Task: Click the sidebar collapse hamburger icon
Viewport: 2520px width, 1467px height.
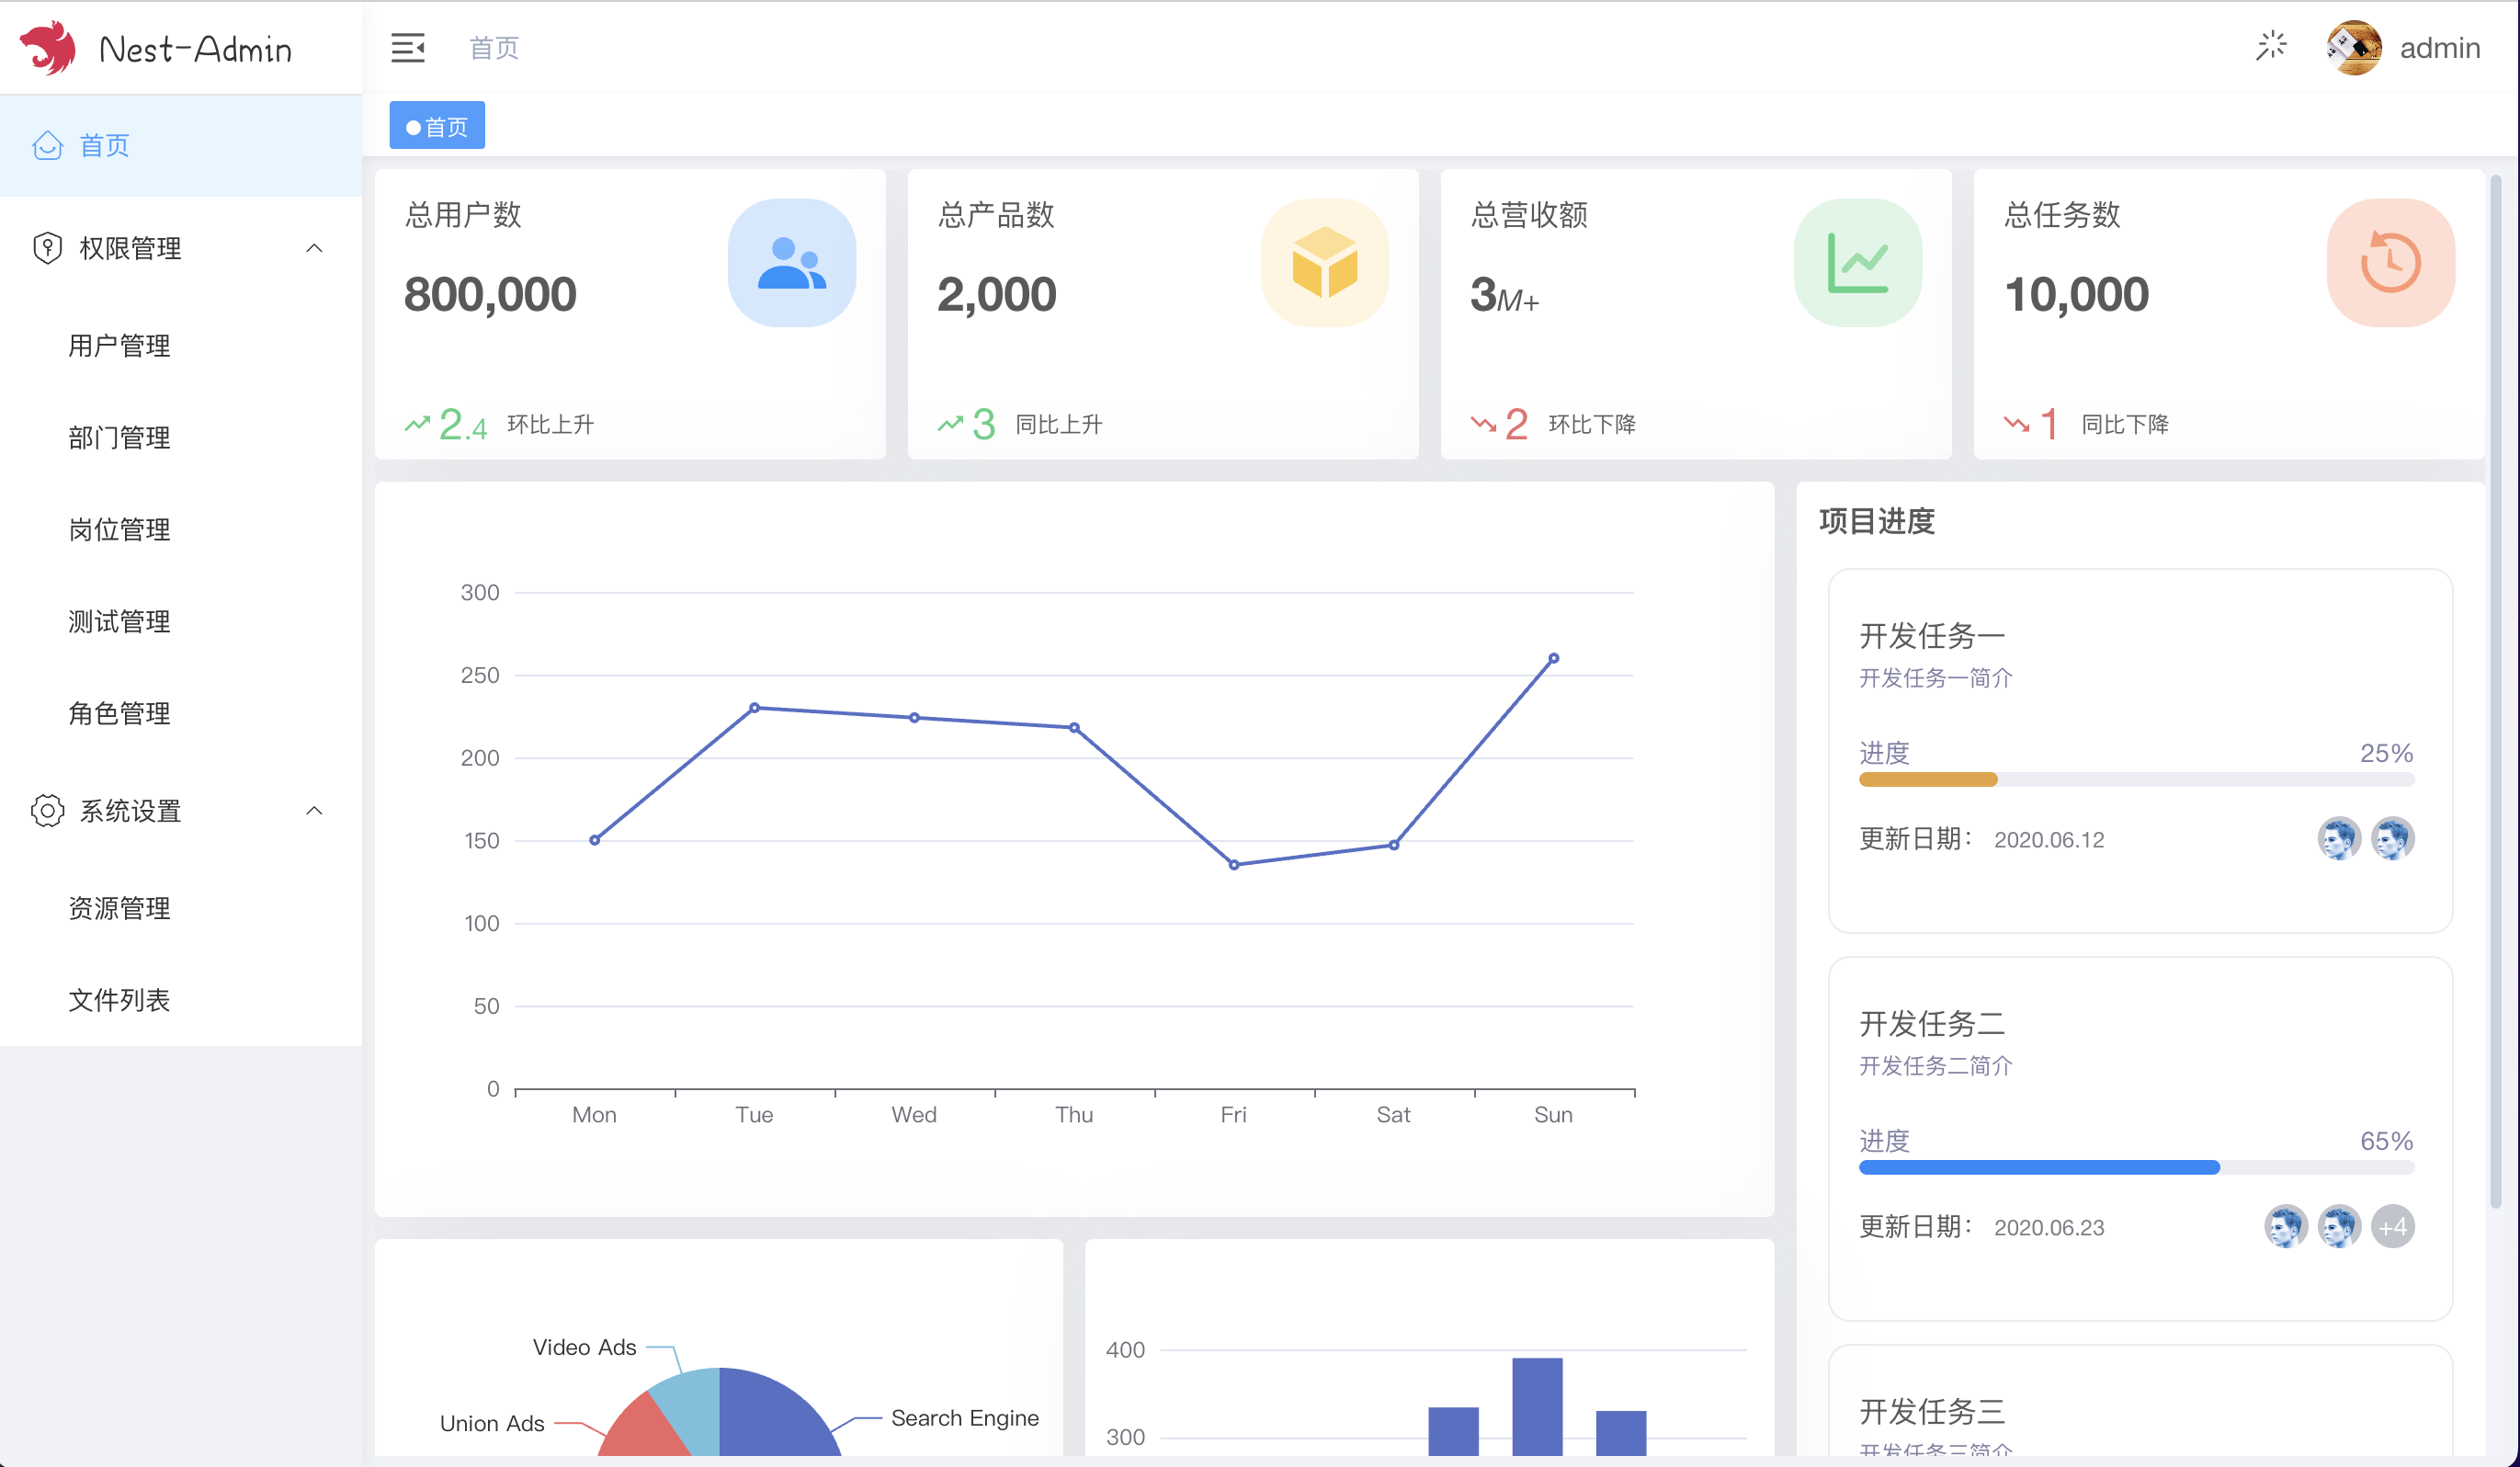Action: (407, 47)
